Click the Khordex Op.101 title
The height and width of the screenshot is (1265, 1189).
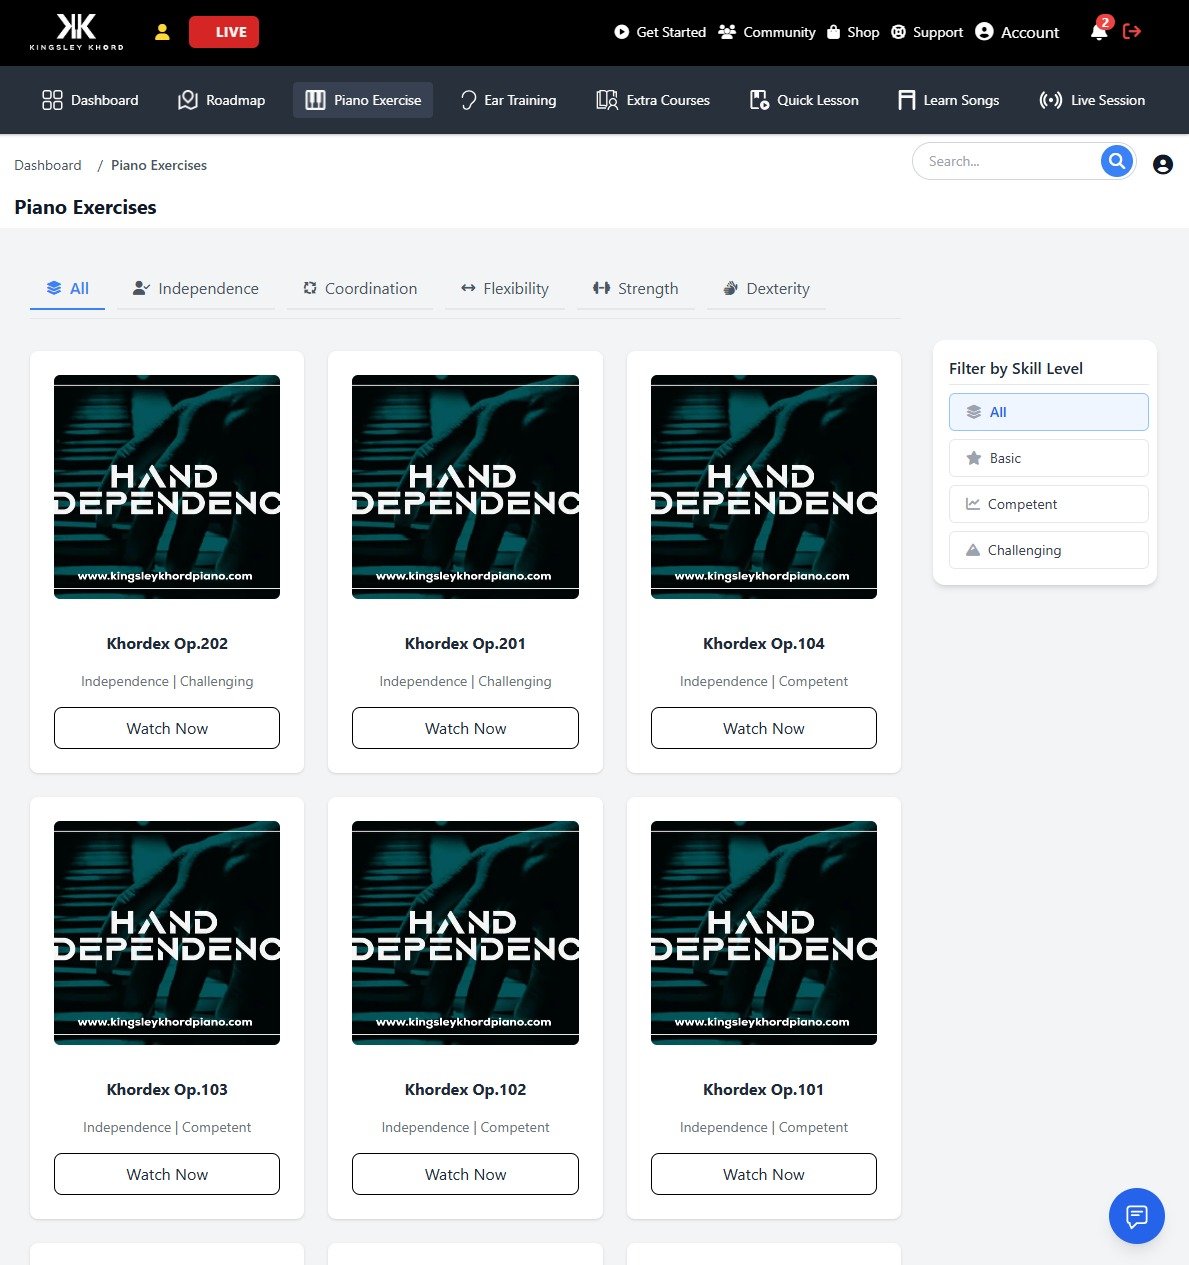click(x=764, y=1089)
